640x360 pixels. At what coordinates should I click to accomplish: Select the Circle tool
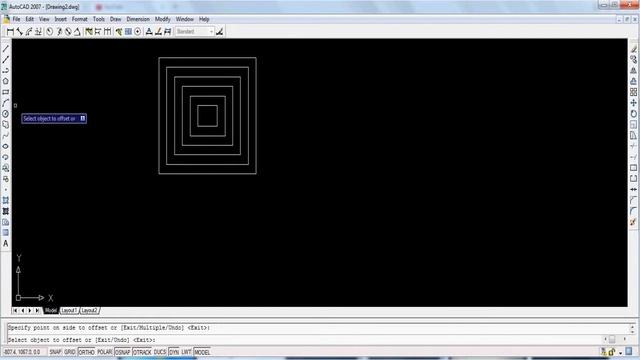point(6,114)
